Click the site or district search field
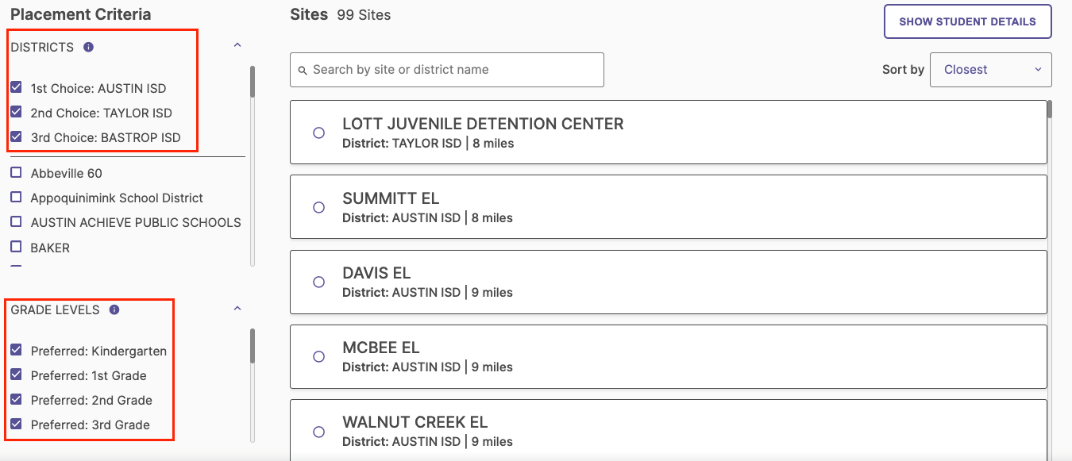Viewport: 1072px width, 461px height. (447, 70)
